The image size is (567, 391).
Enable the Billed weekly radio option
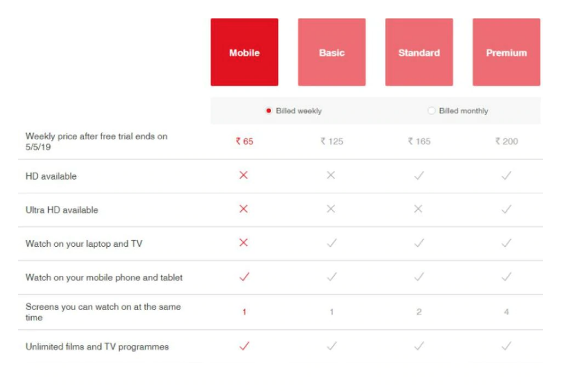point(269,111)
